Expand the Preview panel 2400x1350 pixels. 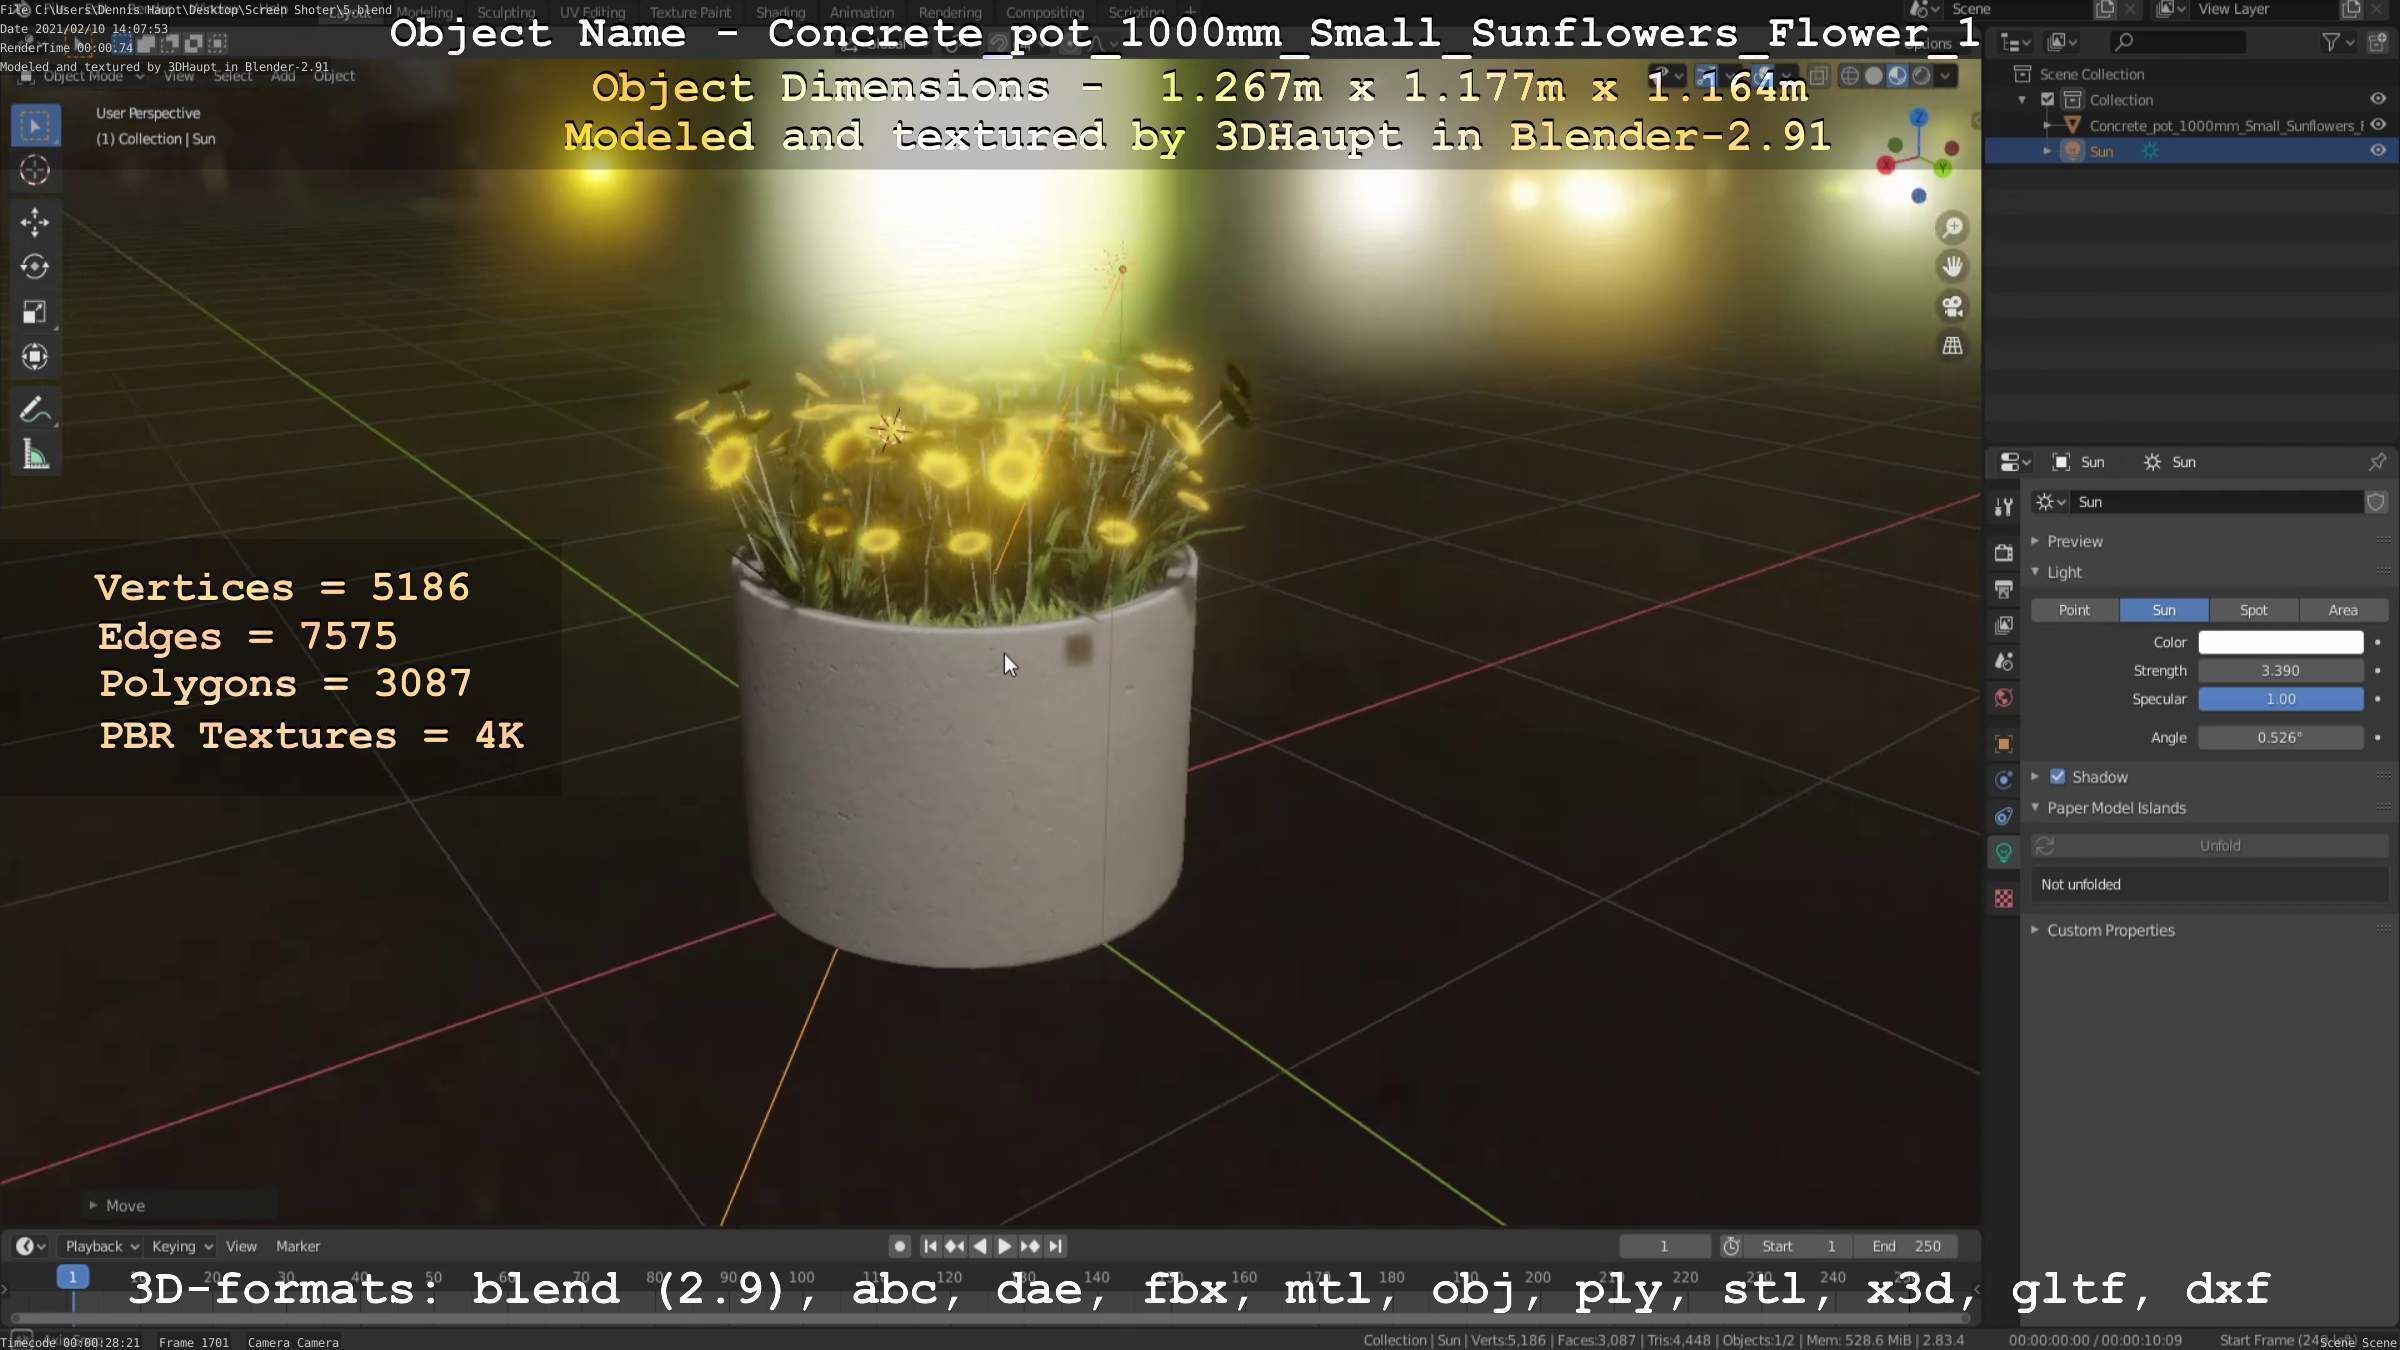pyautogui.click(x=2034, y=541)
